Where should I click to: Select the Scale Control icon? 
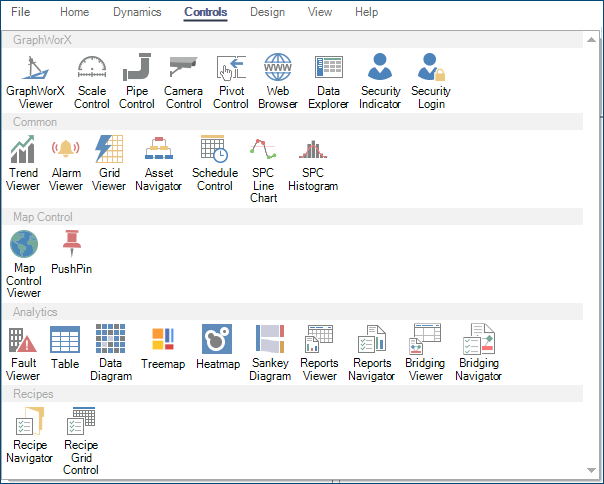pos(92,80)
